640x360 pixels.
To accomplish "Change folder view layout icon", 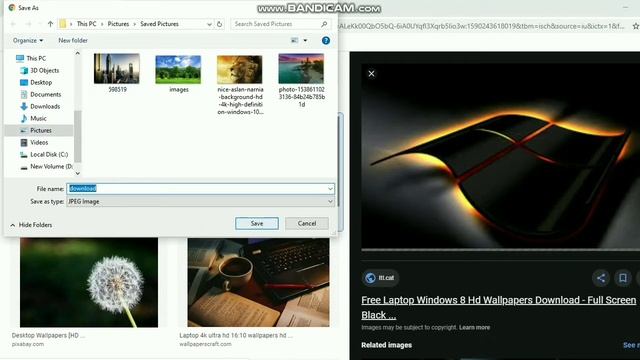I will coord(294,40).
